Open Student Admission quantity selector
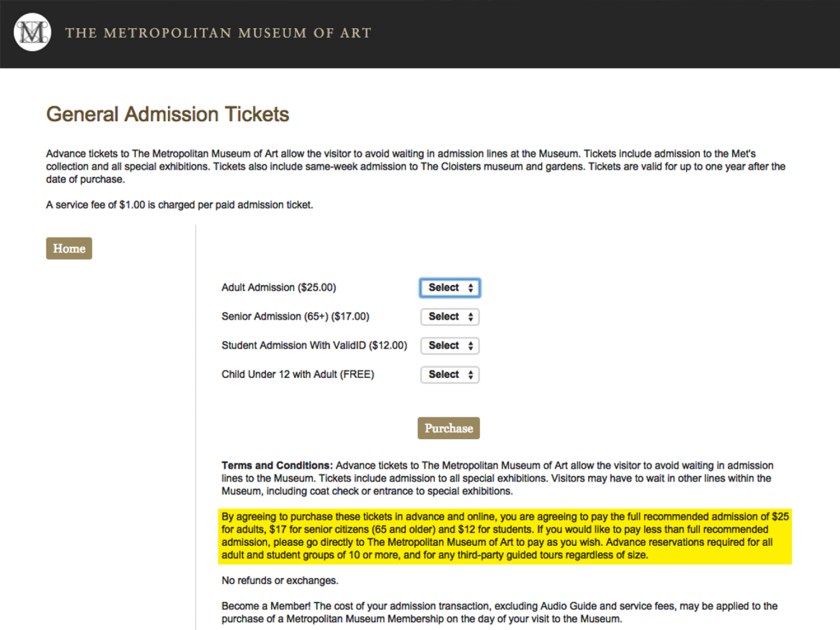The width and height of the screenshot is (840, 630). pos(449,346)
